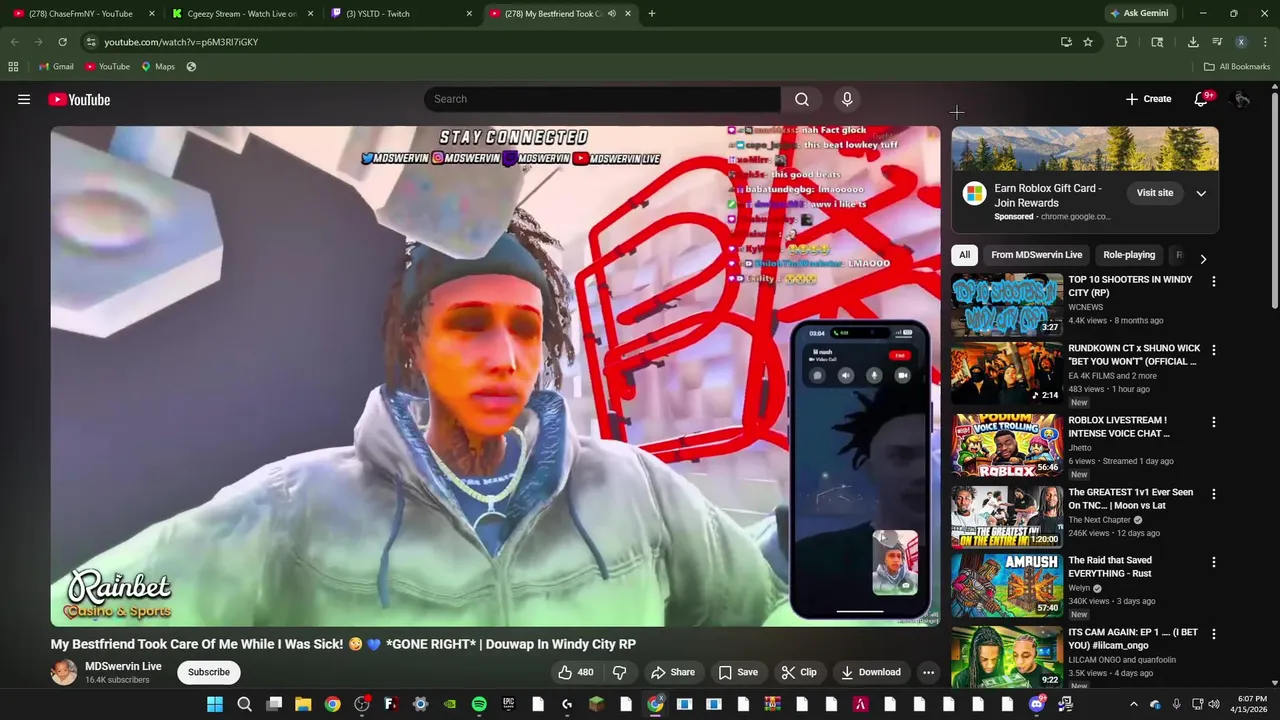Image resolution: width=1280 pixels, height=720 pixels.
Task: Click the Share button
Action: [x=672, y=672]
